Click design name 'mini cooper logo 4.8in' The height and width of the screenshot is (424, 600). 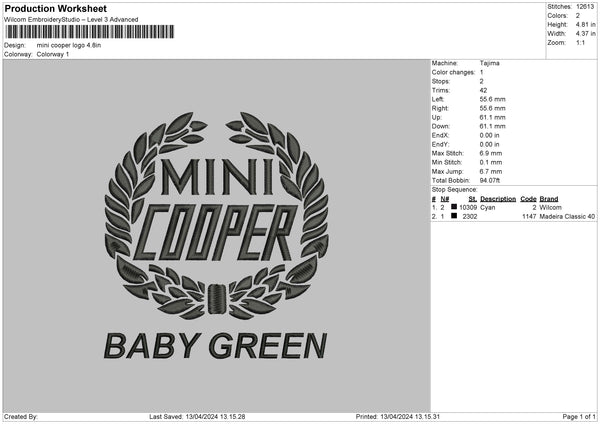click(x=69, y=45)
